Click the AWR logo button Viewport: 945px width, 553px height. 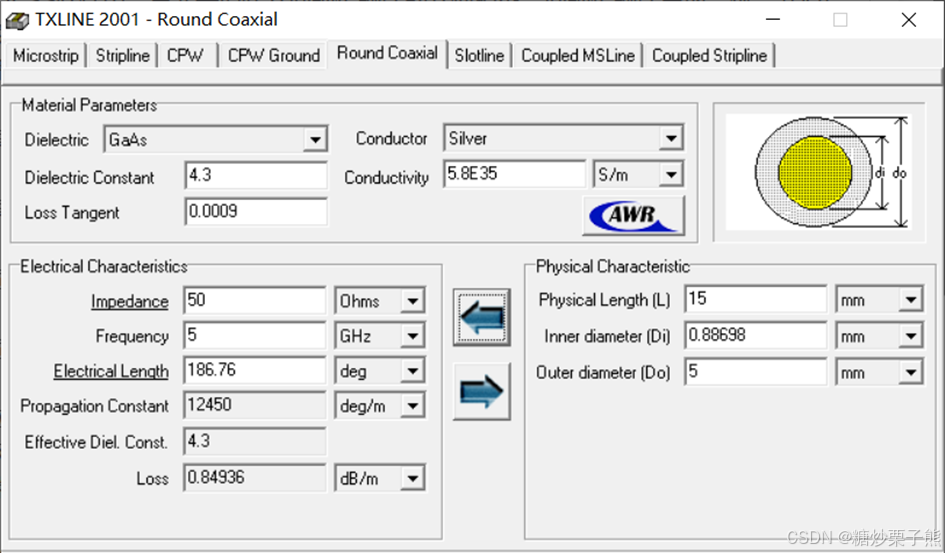633,215
